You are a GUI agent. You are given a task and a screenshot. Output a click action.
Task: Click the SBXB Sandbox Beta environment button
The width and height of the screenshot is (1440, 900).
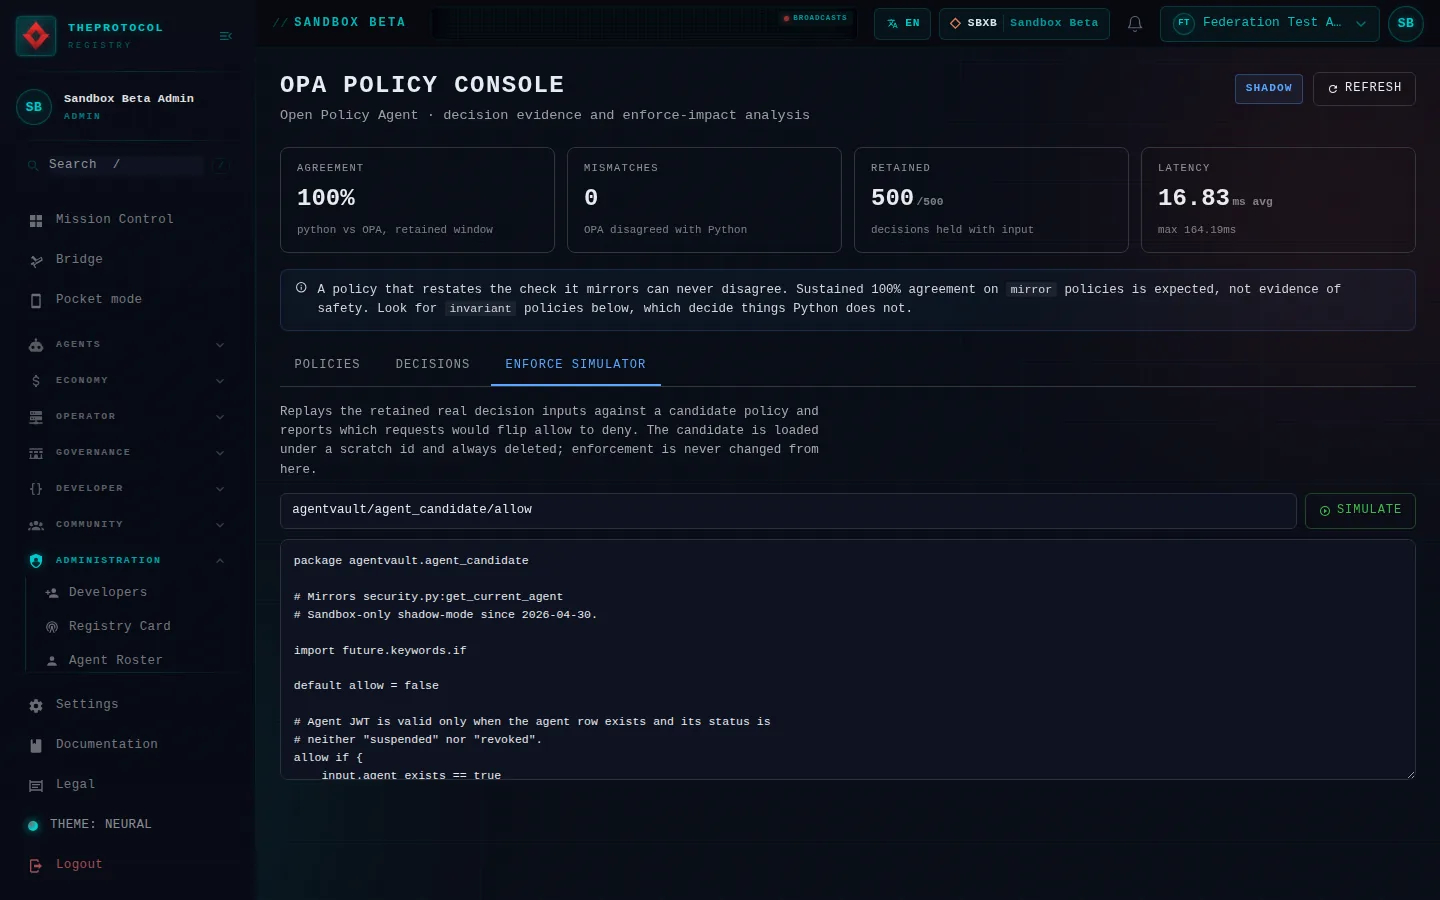point(1024,23)
